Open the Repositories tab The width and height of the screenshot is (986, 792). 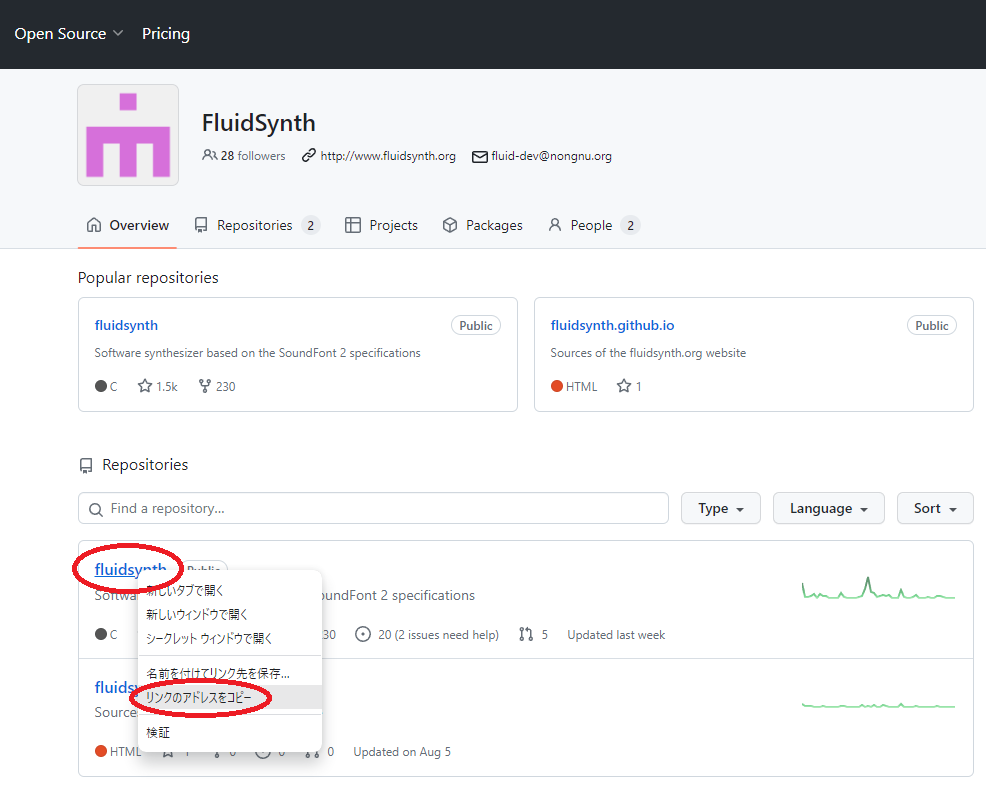tap(257, 225)
